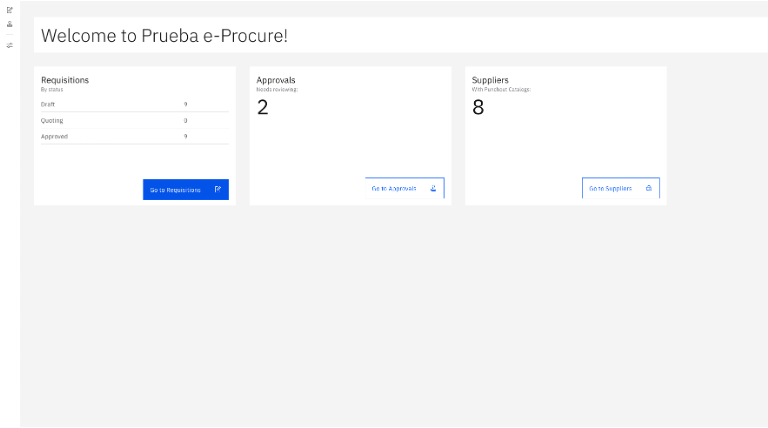Select the Approved status row label
The height and width of the screenshot is (428, 768).
54,136
